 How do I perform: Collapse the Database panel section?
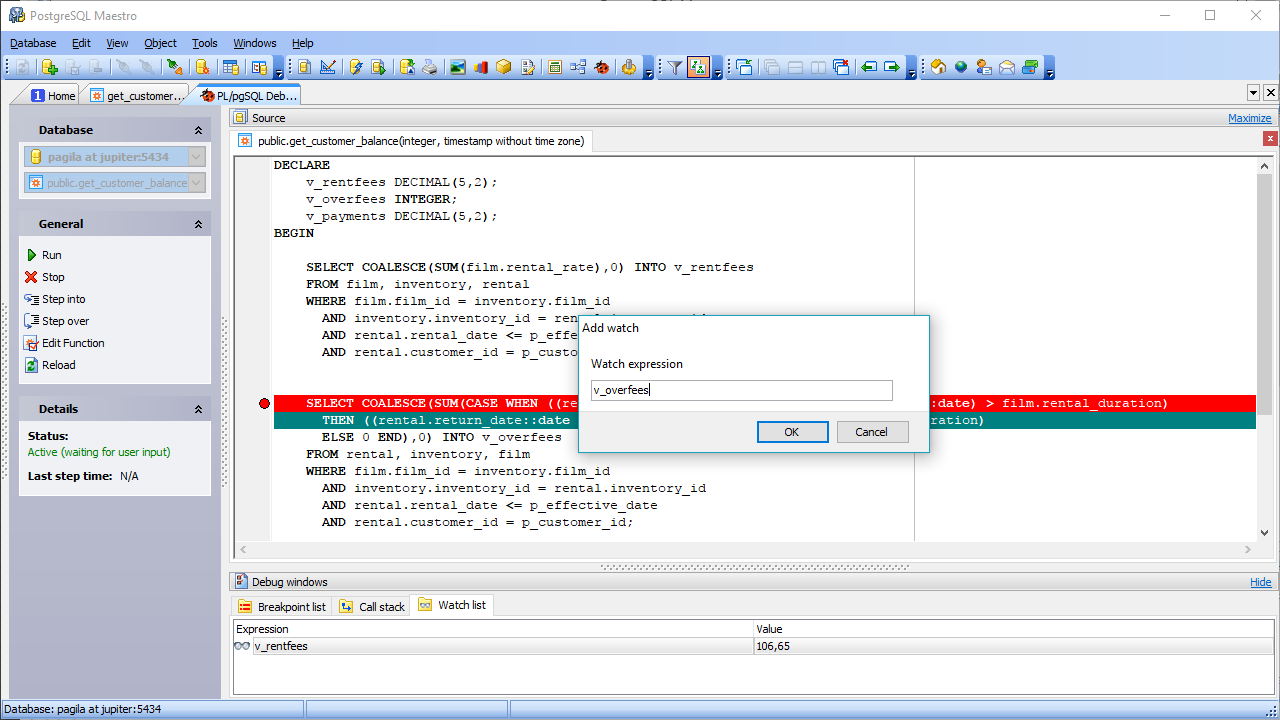198,130
